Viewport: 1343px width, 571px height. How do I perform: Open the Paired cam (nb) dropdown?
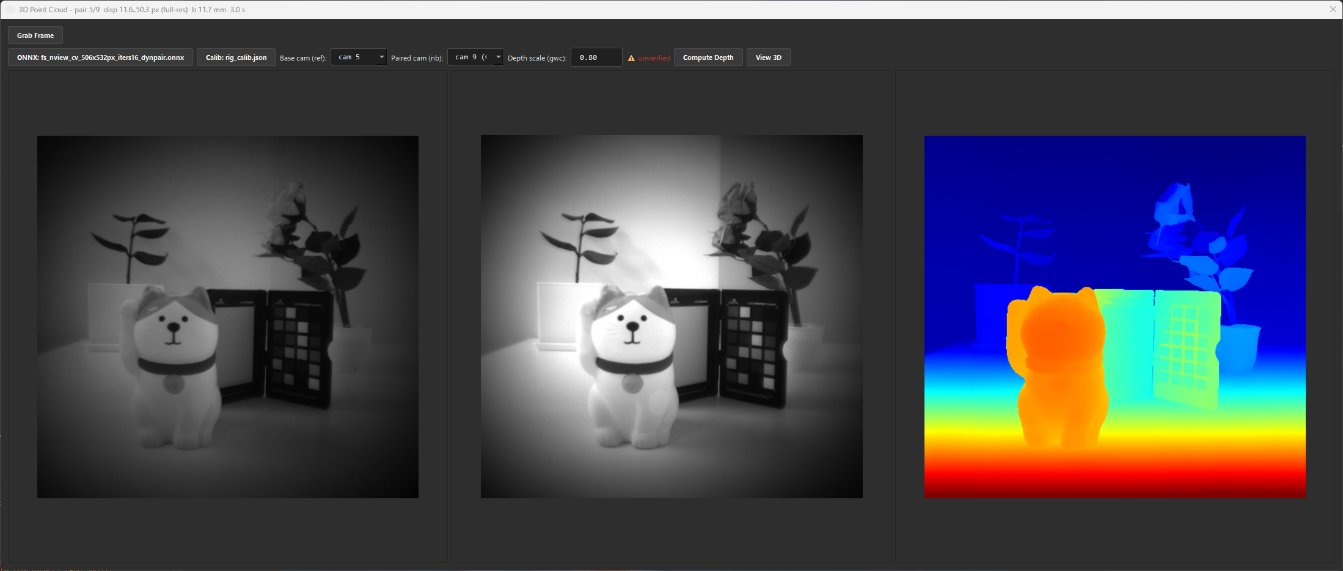[475, 57]
